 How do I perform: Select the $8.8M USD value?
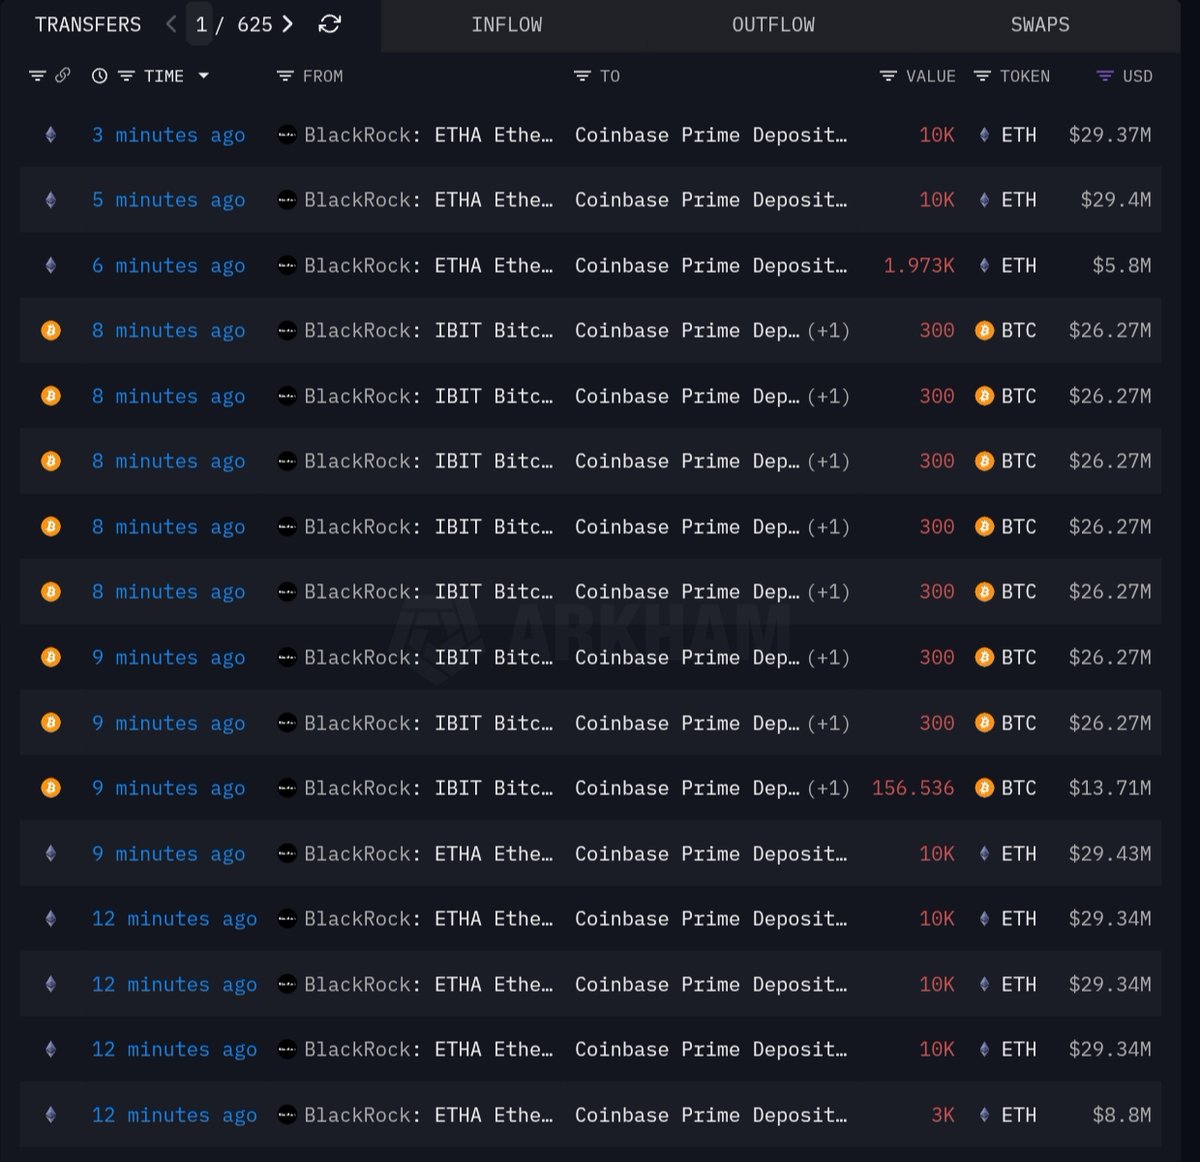tap(1122, 1114)
